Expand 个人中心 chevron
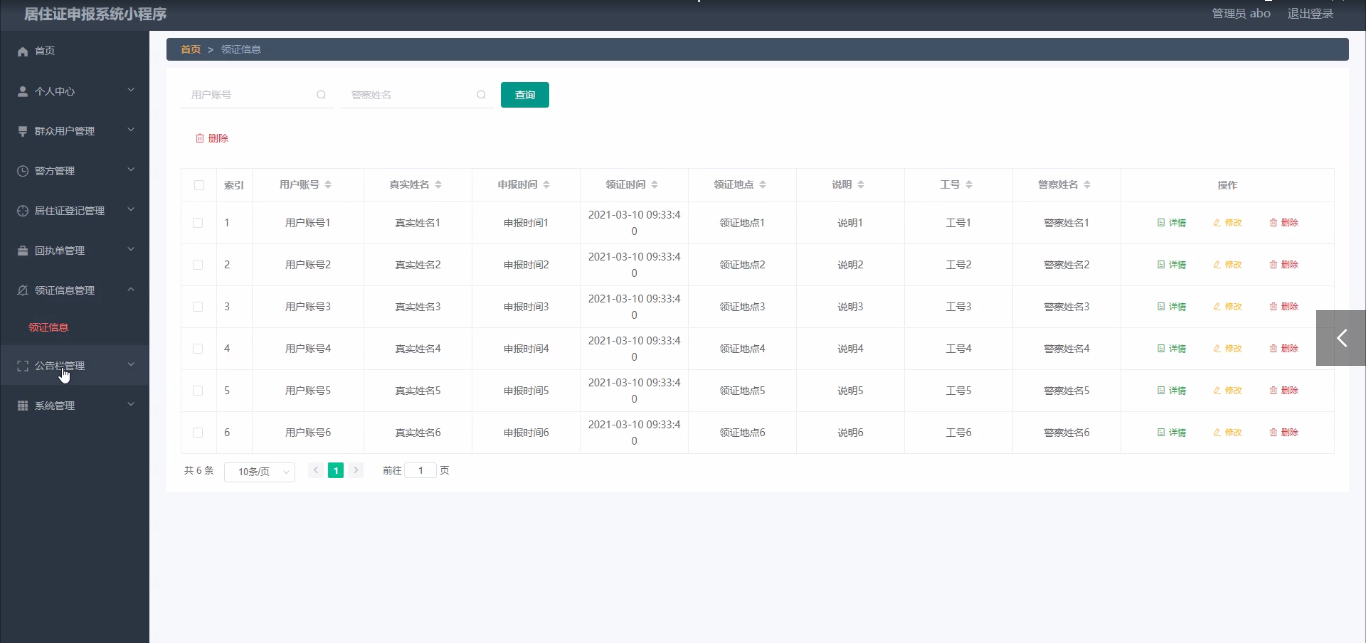 (131, 90)
